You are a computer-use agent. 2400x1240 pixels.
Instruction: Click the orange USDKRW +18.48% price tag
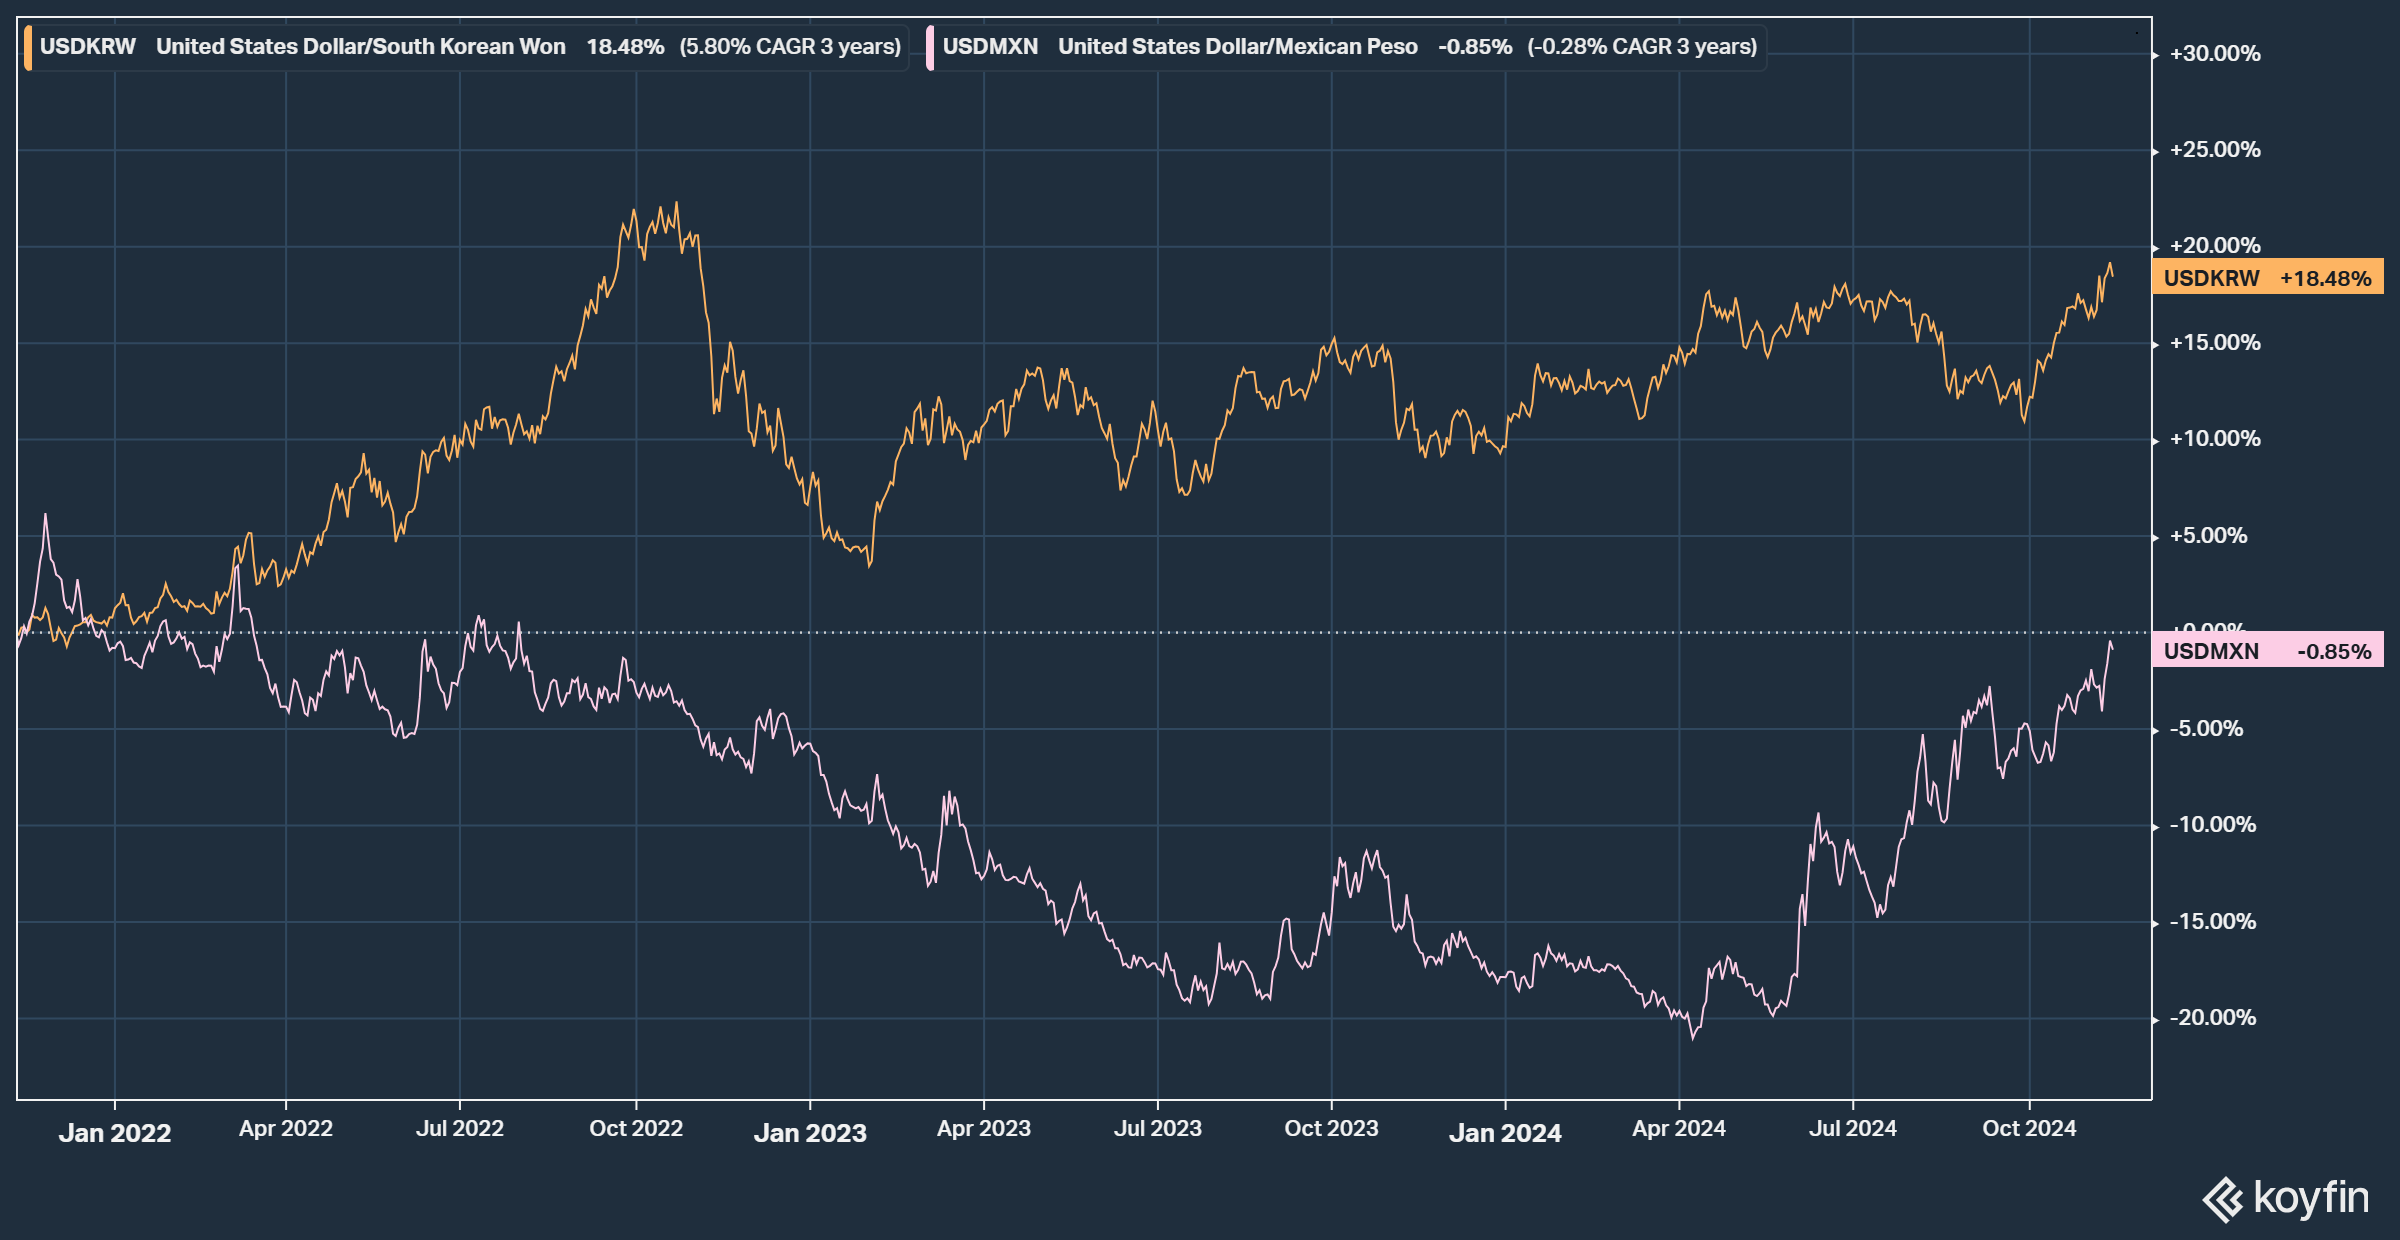[2267, 278]
